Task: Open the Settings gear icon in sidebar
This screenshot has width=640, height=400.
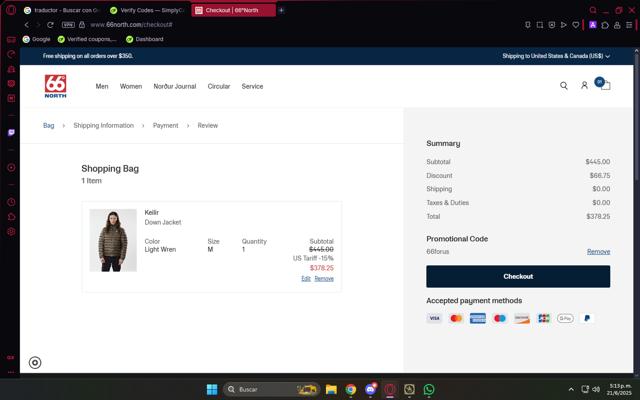Action: [x=11, y=231]
